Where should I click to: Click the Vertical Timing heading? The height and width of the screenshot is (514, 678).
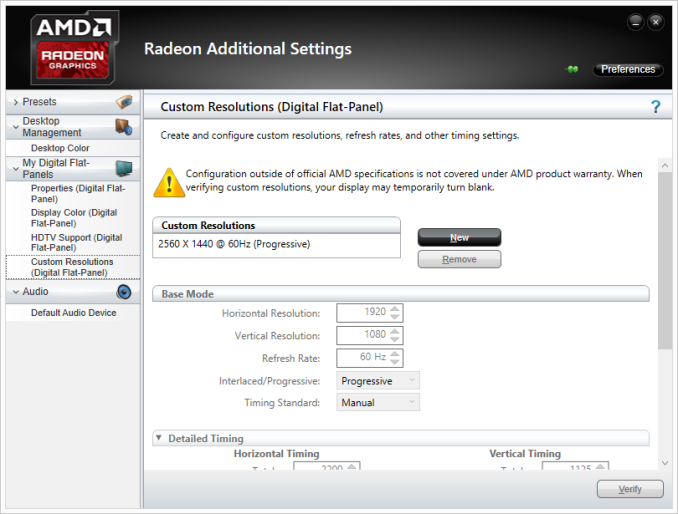[525, 453]
